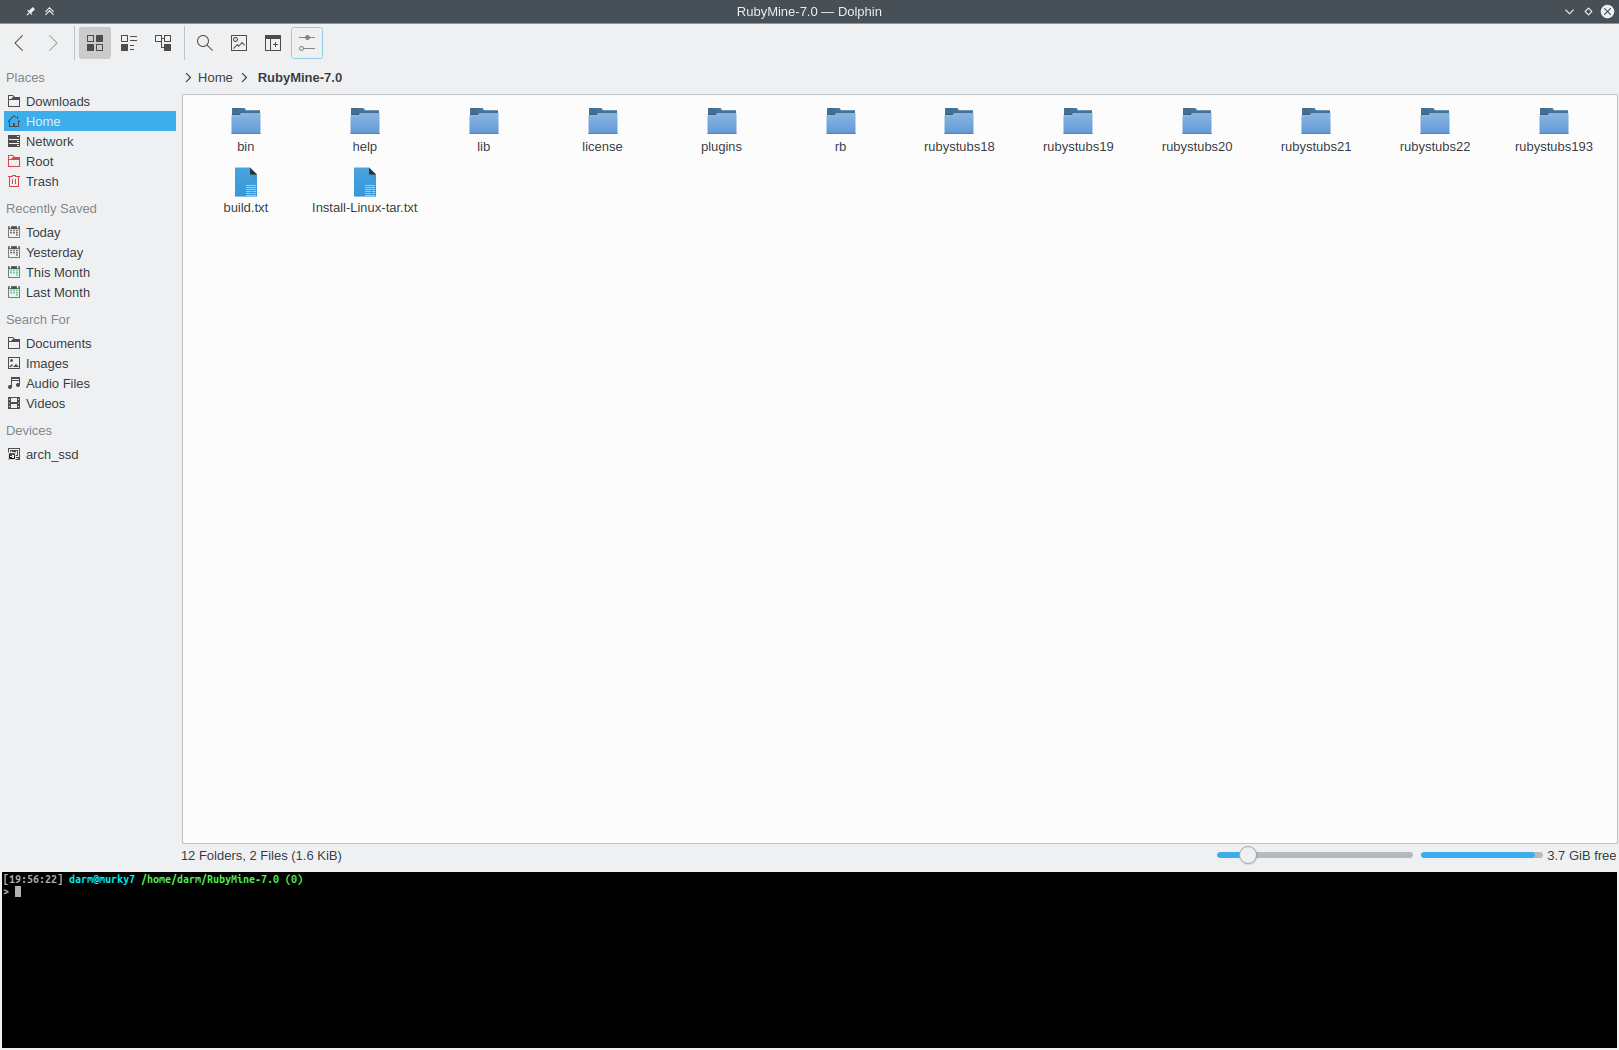Go forward with the forward arrow
Viewport: 1619px width, 1050px height.
(x=53, y=43)
